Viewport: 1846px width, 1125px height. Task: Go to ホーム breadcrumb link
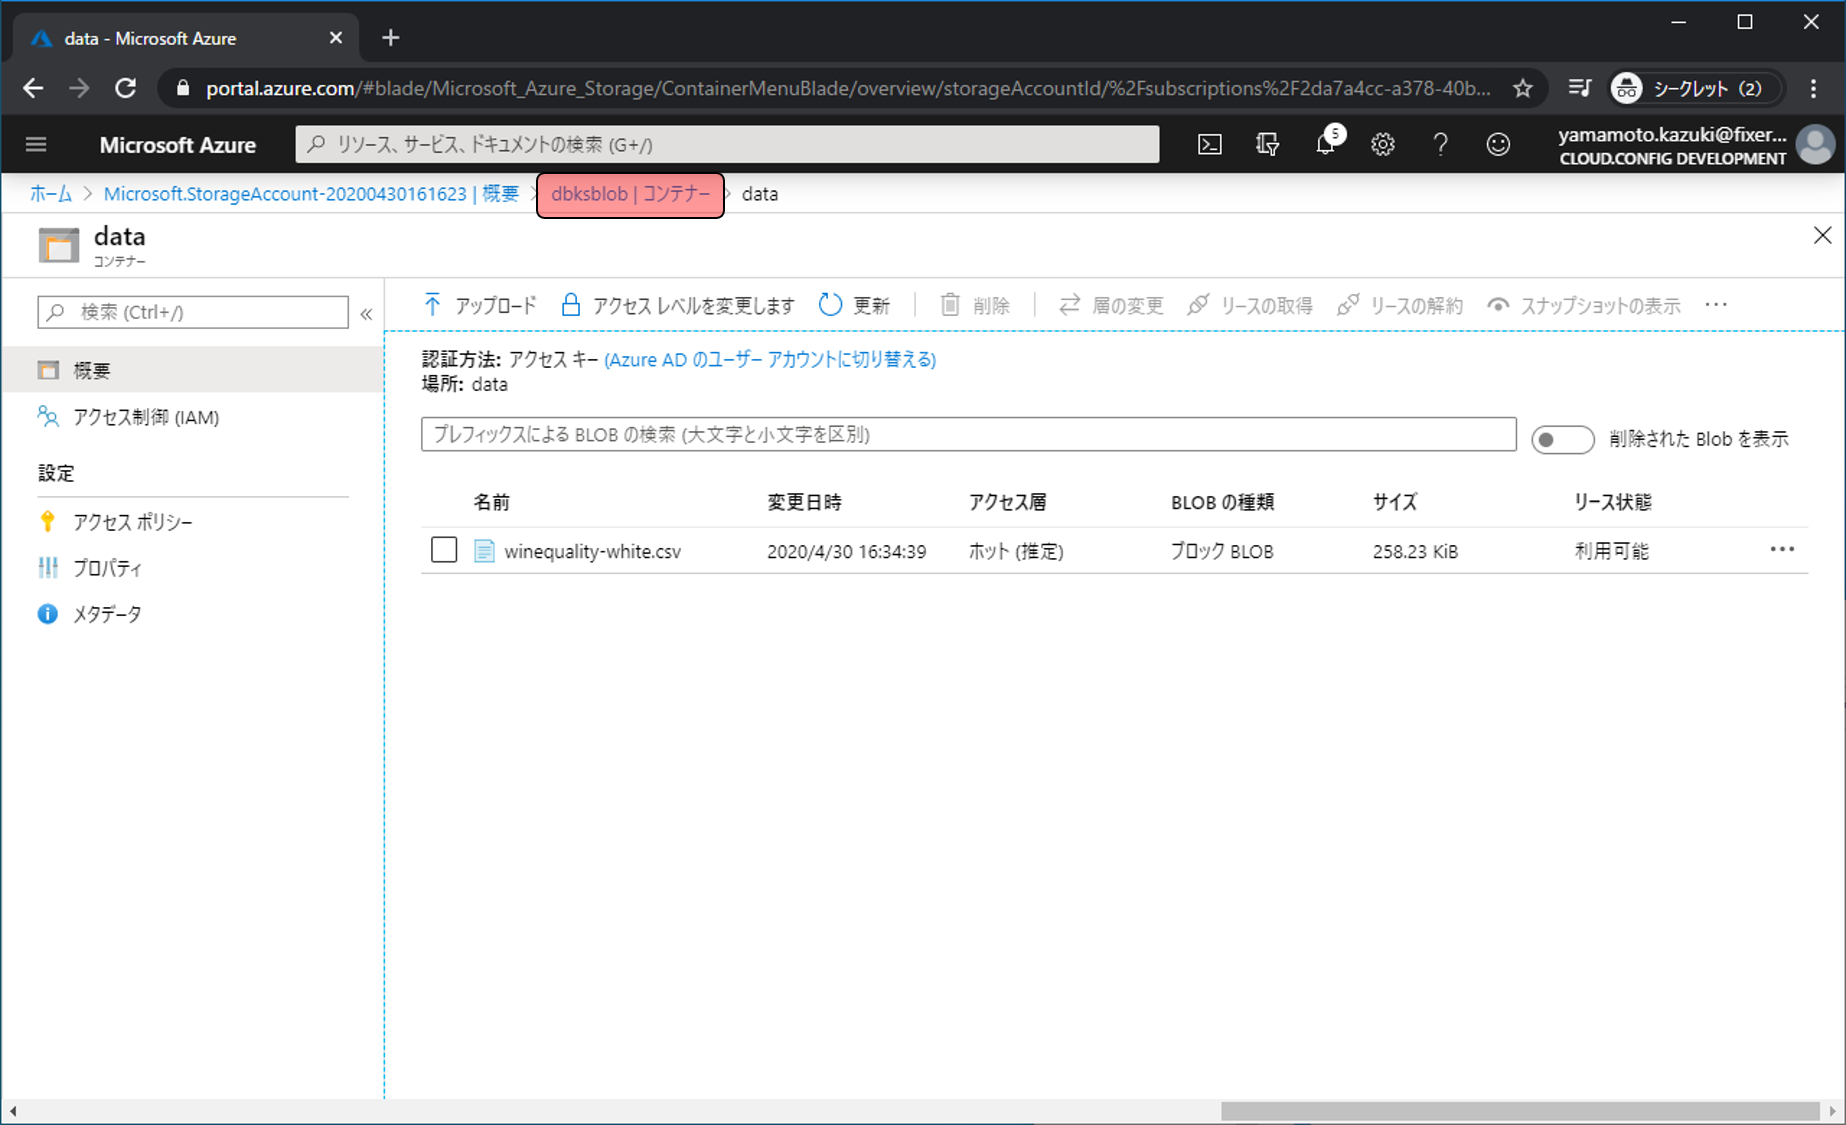pos(50,194)
